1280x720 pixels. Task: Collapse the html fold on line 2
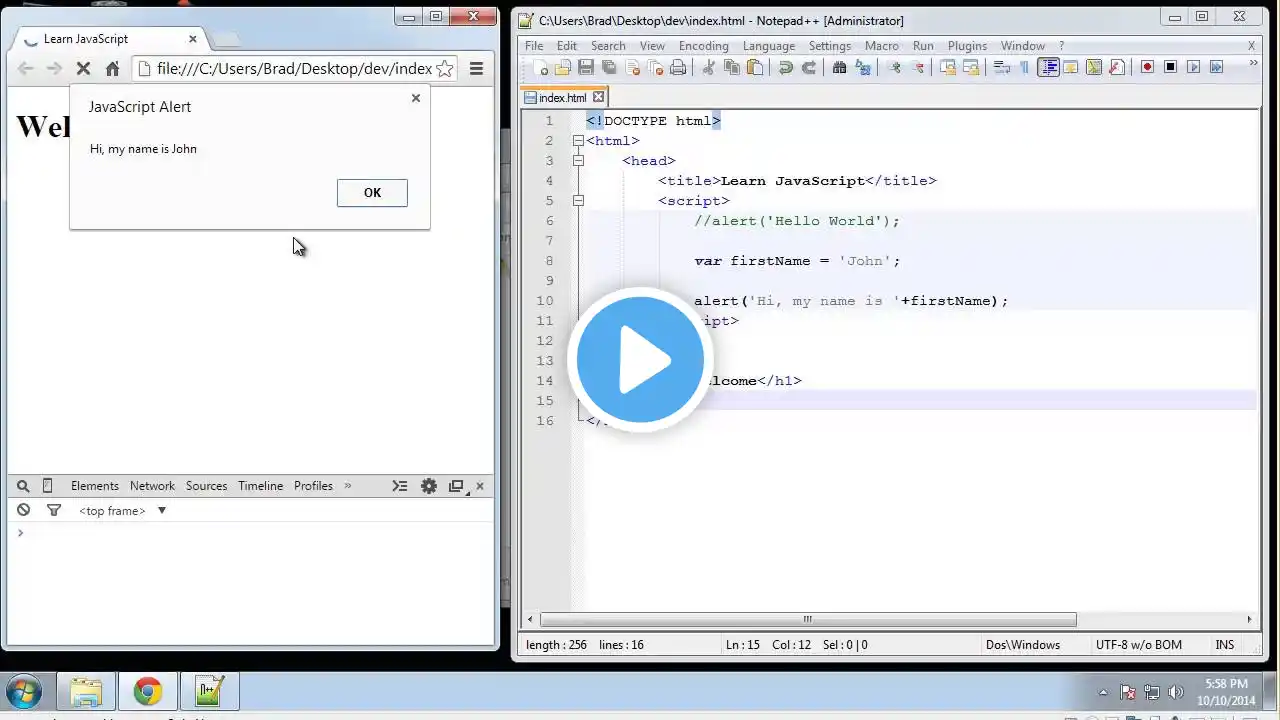click(578, 141)
